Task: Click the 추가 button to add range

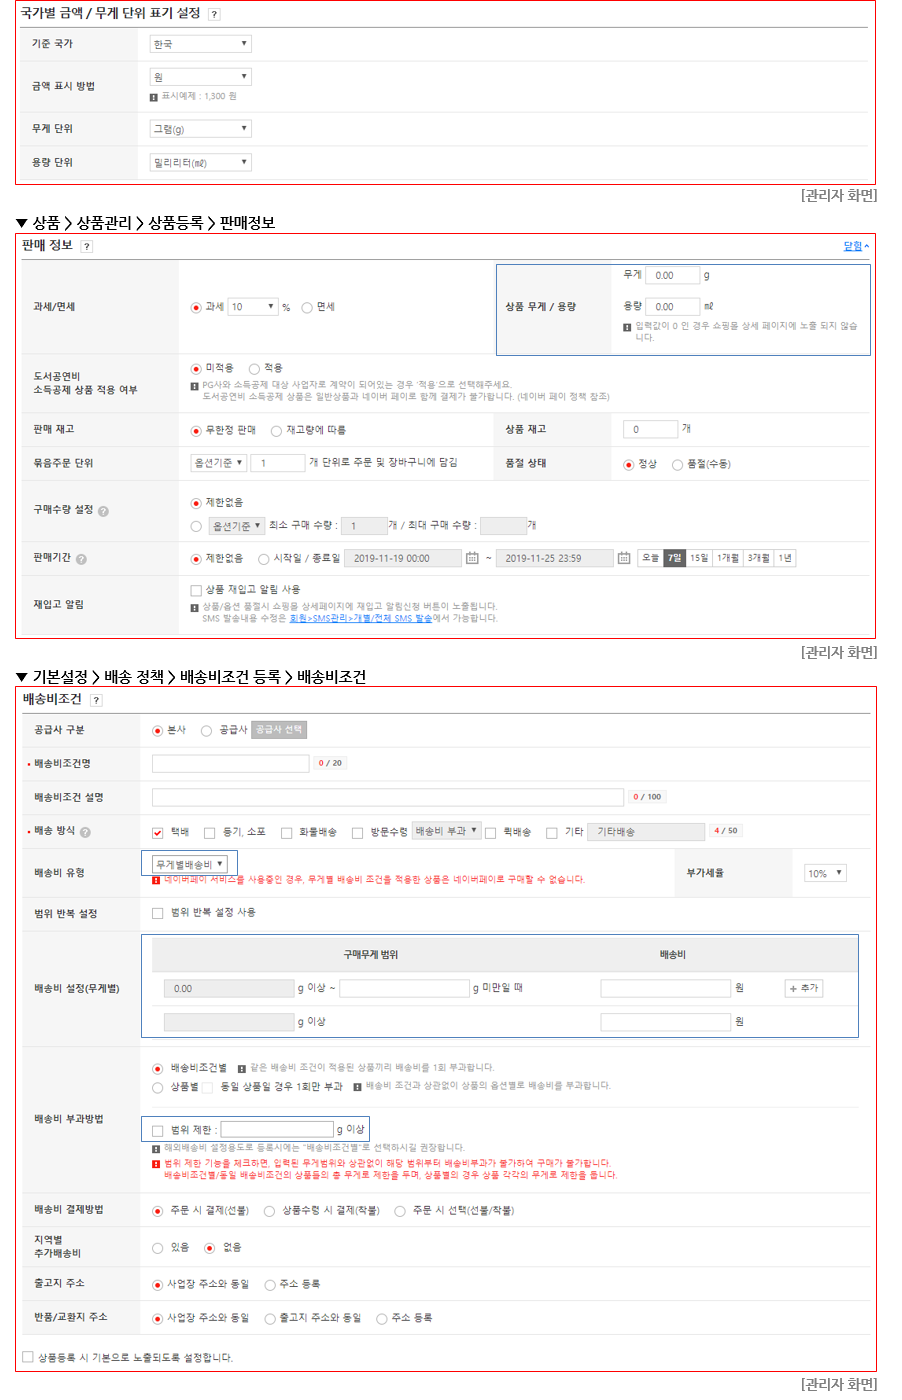Action: [x=803, y=988]
